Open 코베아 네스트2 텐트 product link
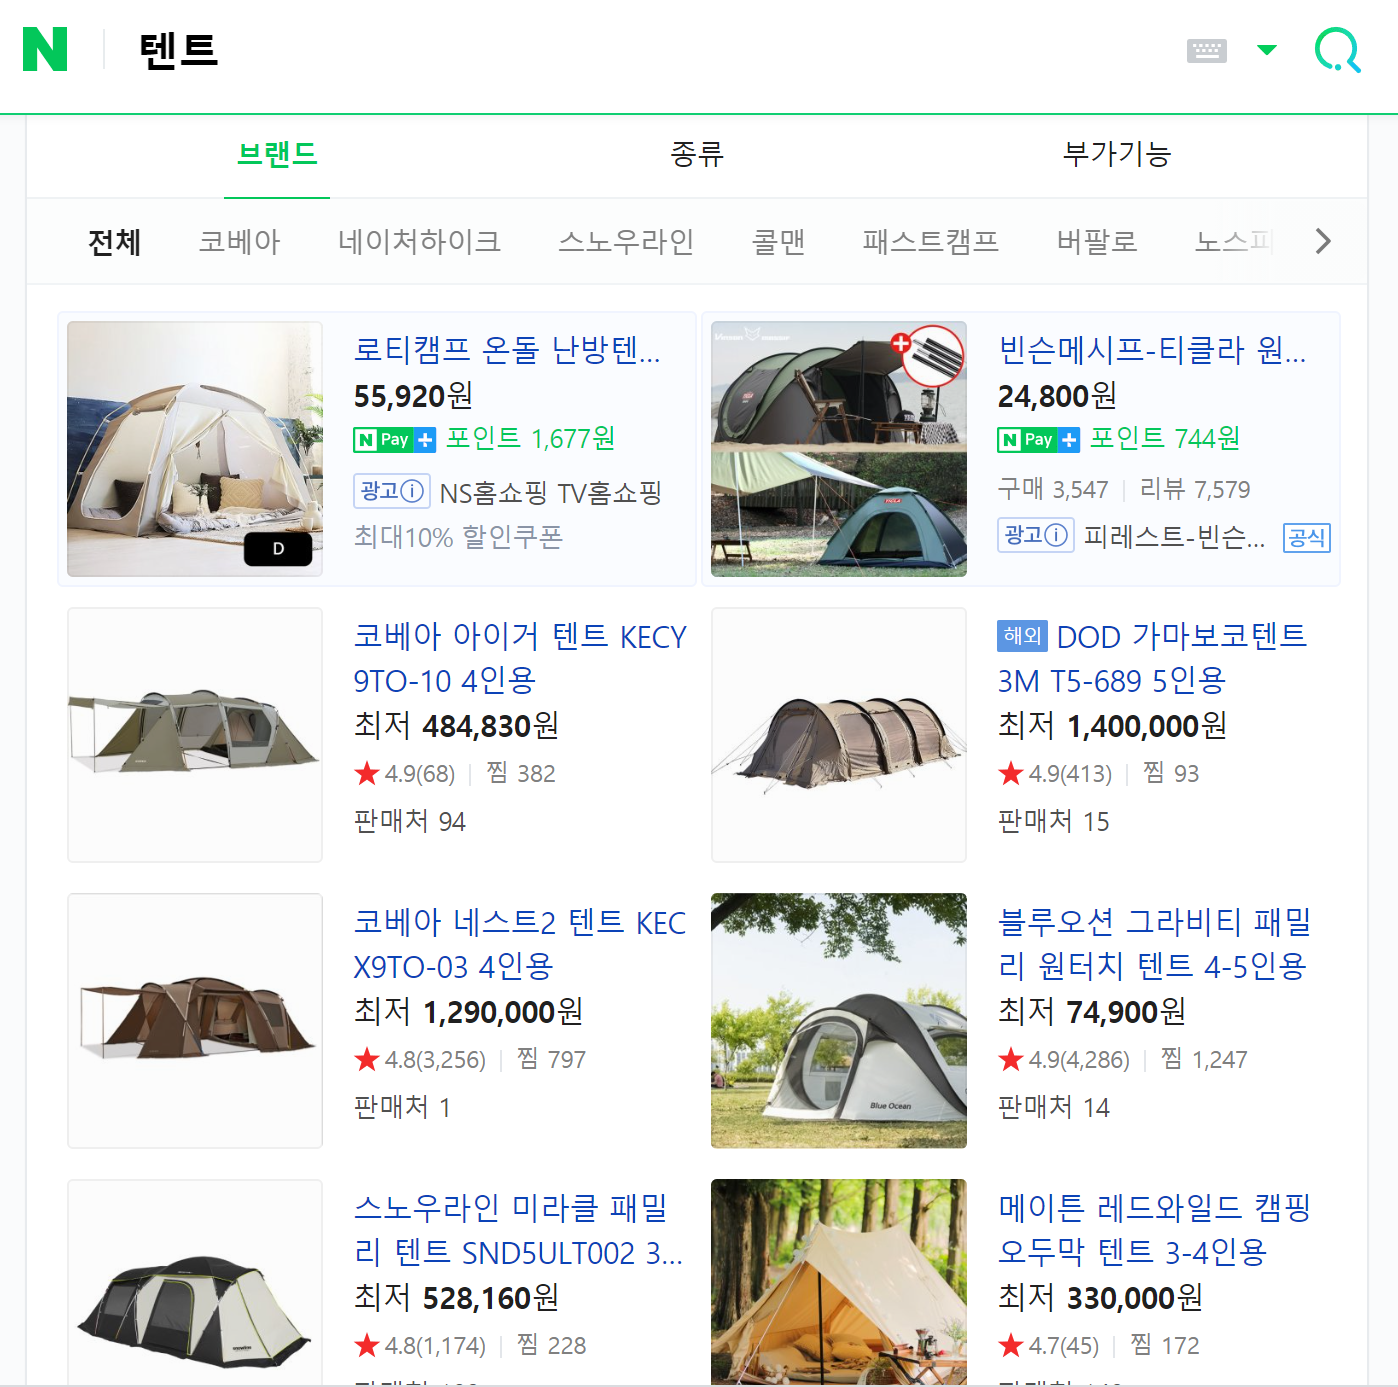The height and width of the screenshot is (1387, 1398). (520, 944)
